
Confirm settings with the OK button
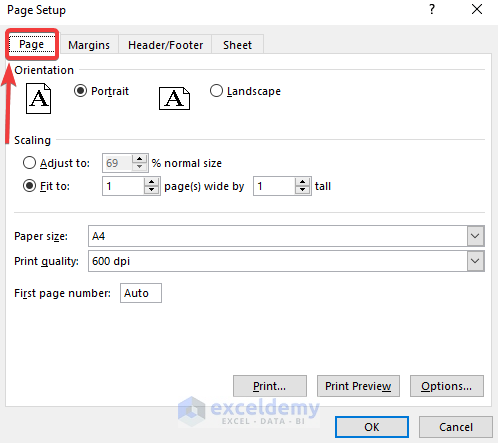coord(372,427)
